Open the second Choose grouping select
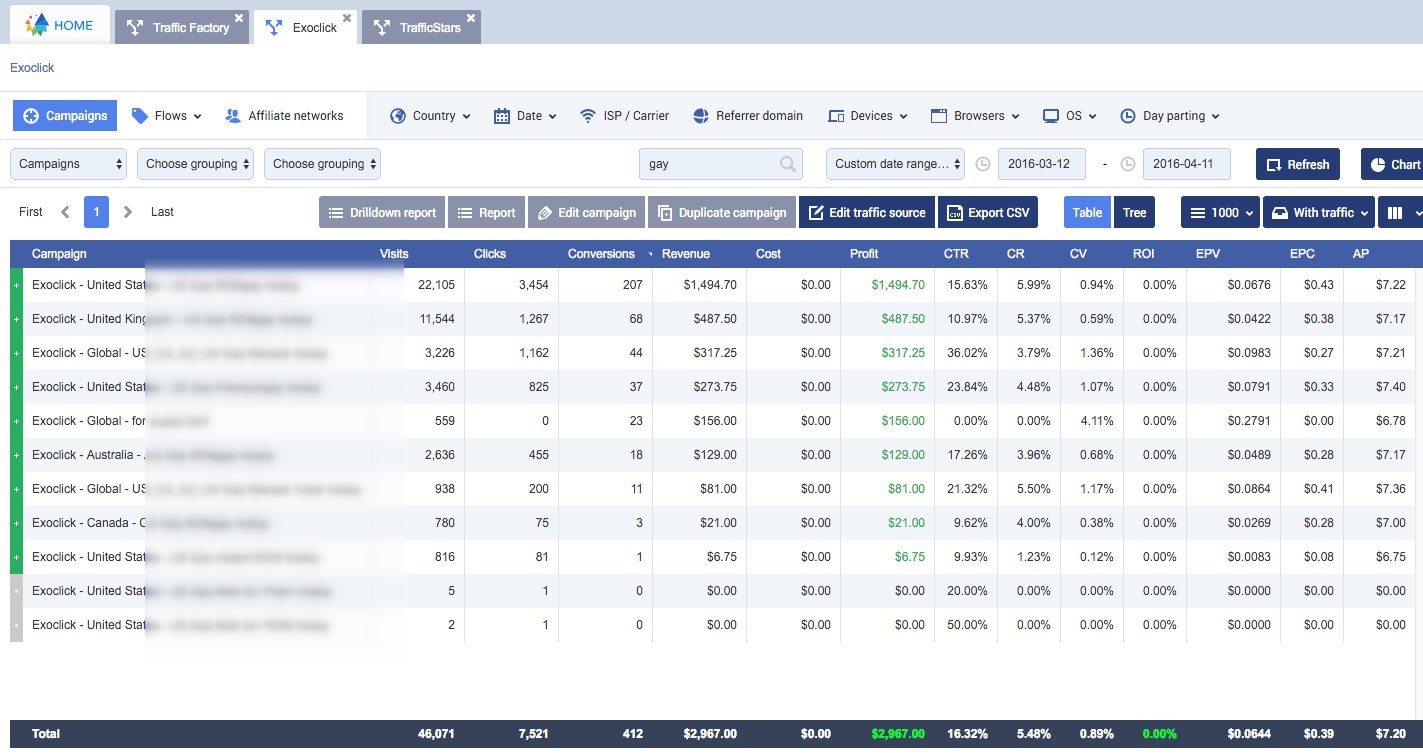 [322, 164]
